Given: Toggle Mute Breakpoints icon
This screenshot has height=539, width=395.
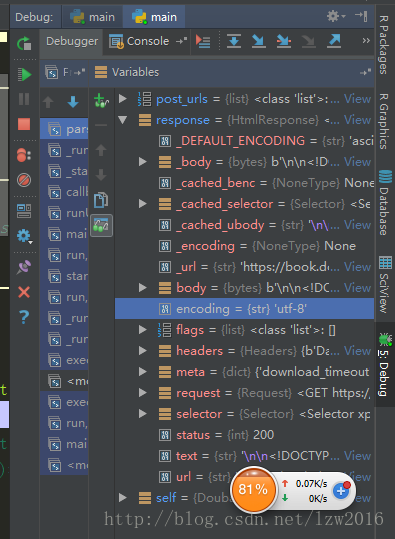Looking at the screenshot, I should 24,180.
